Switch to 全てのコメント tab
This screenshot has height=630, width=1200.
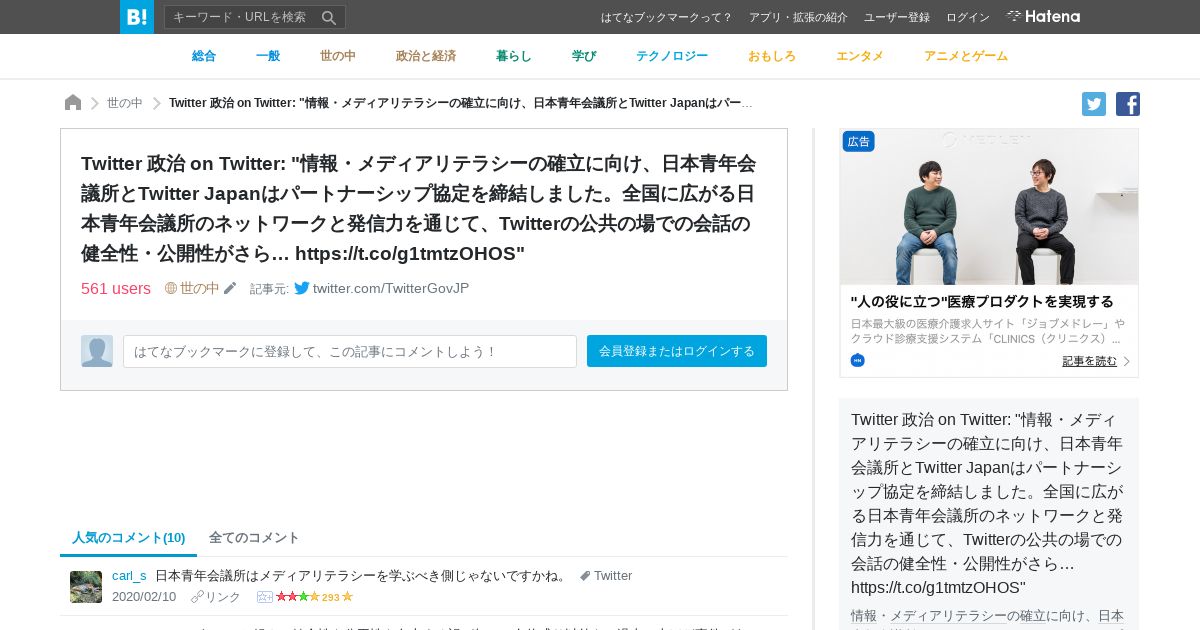tap(254, 538)
